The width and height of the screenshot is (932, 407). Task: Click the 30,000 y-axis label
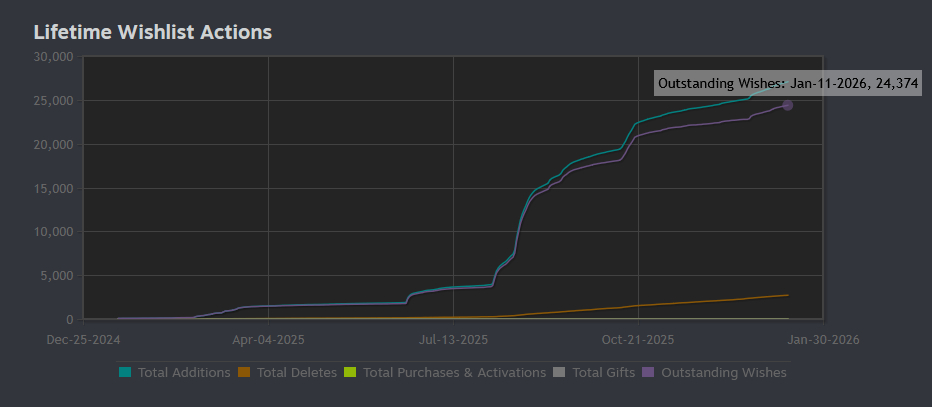coord(53,57)
